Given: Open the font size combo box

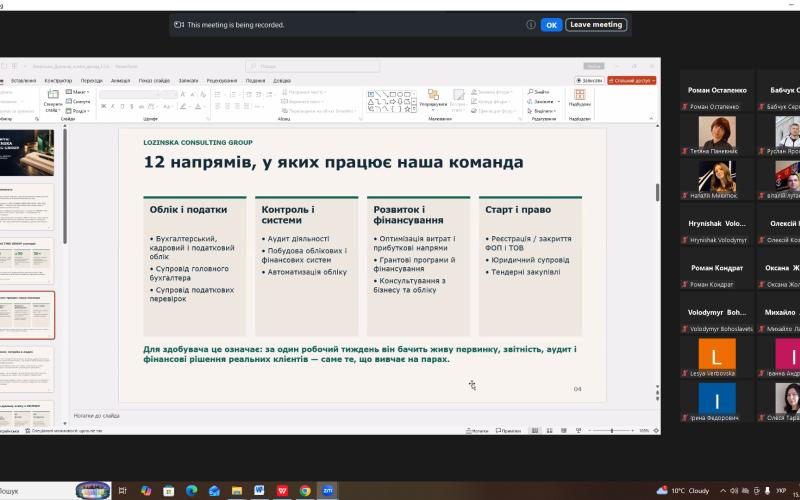Looking at the screenshot, I should tap(169, 94).
